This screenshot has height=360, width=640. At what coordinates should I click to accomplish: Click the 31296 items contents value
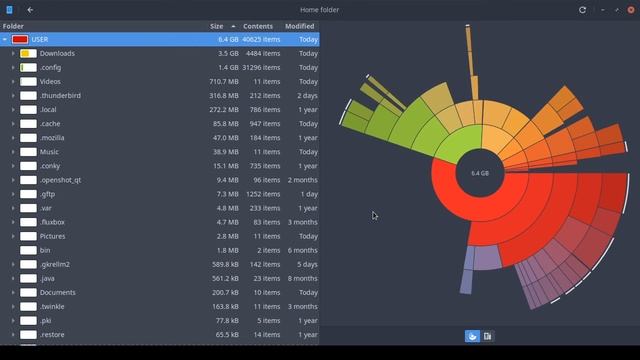point(261,67)
